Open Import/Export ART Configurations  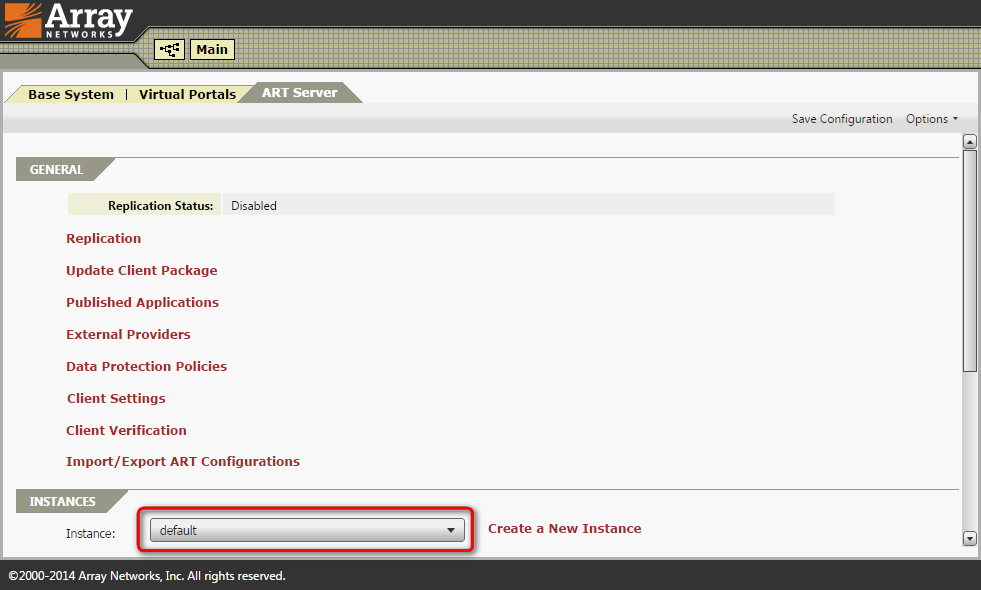(183, 461)
